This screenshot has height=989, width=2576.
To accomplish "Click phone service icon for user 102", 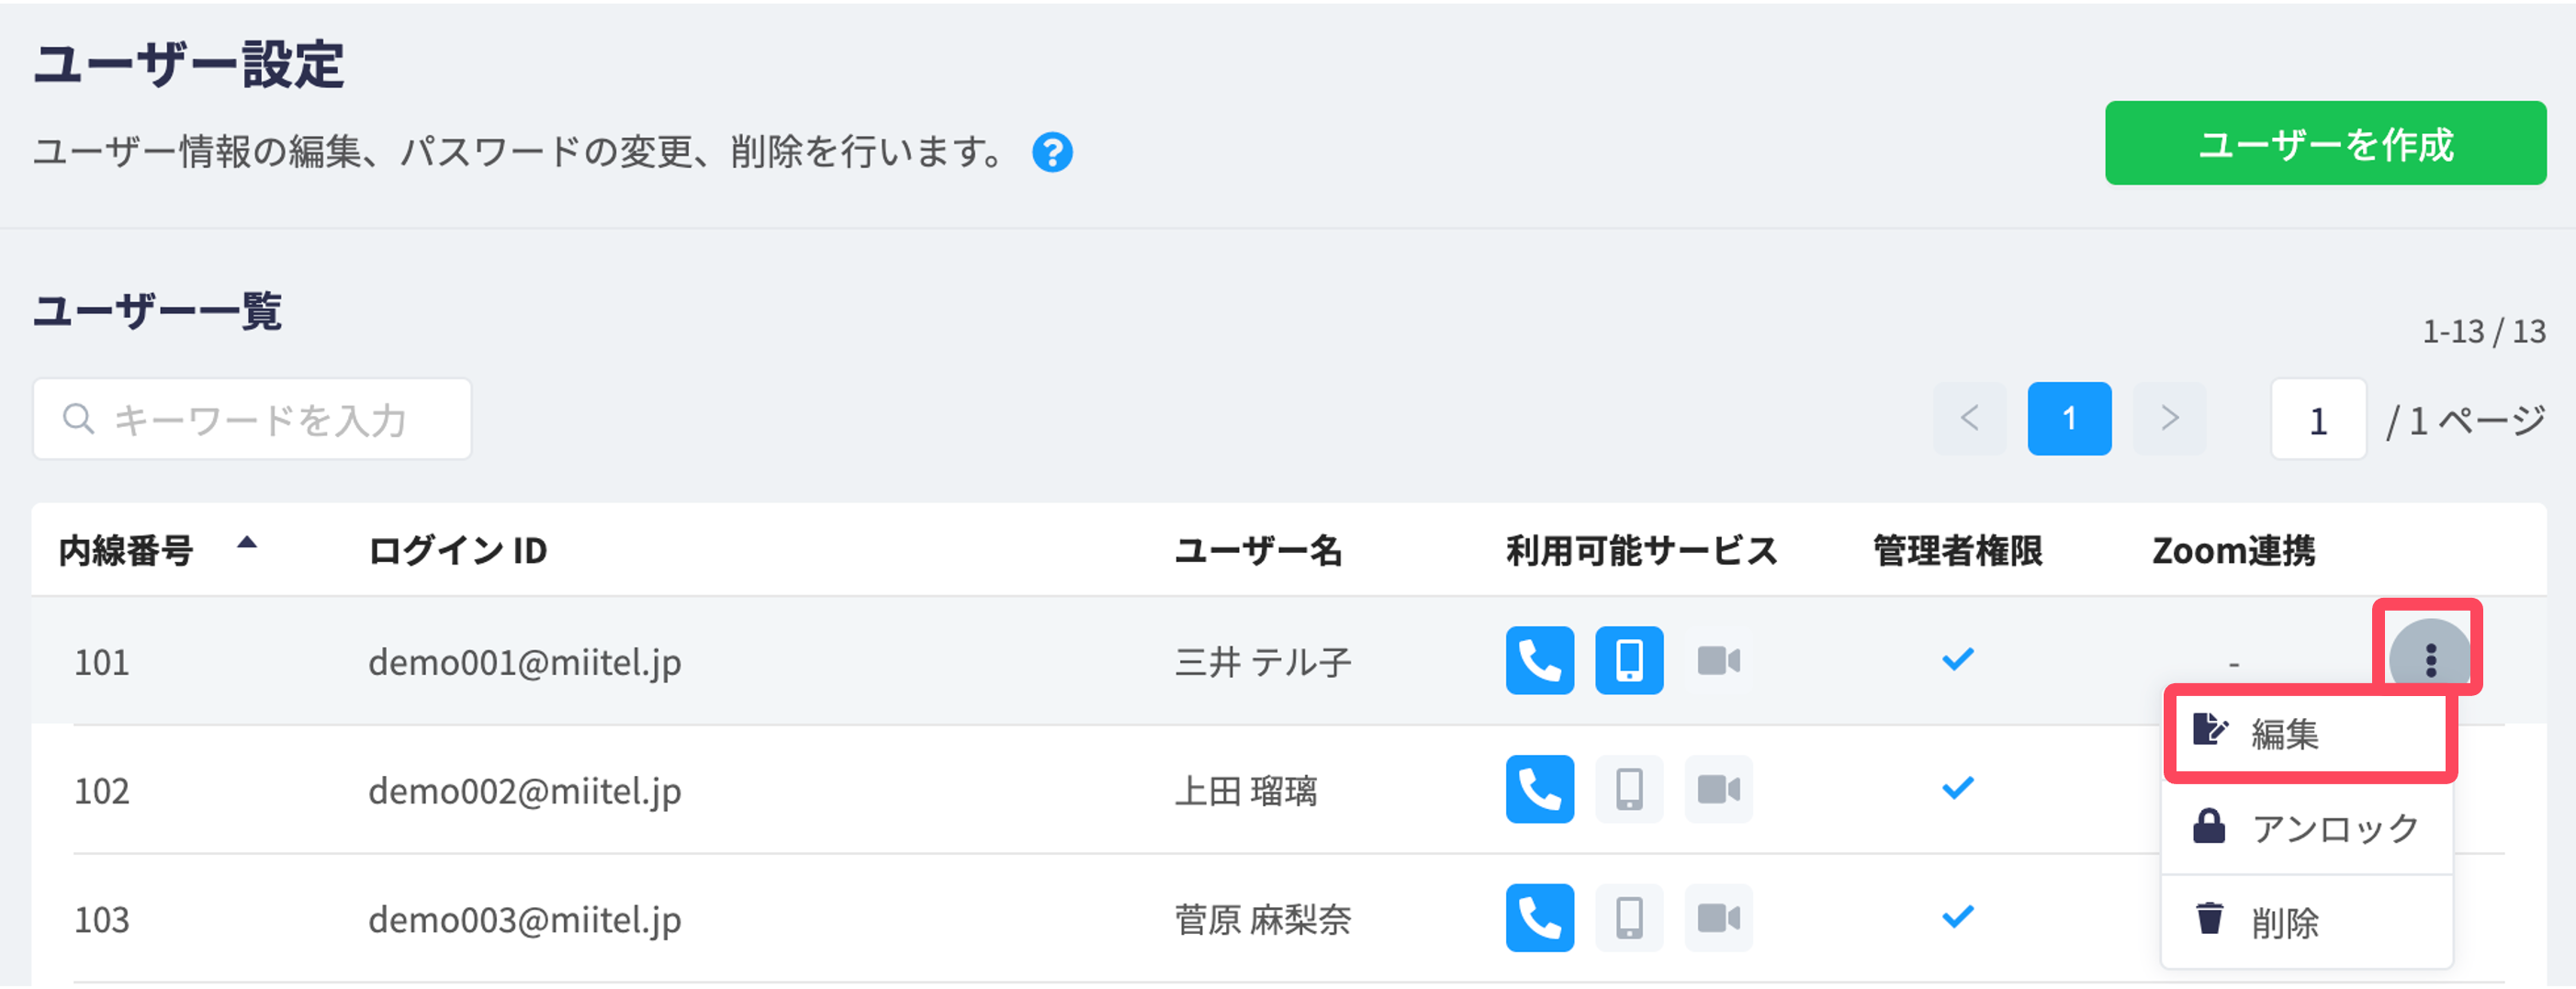I will (x=1540, y=790).
